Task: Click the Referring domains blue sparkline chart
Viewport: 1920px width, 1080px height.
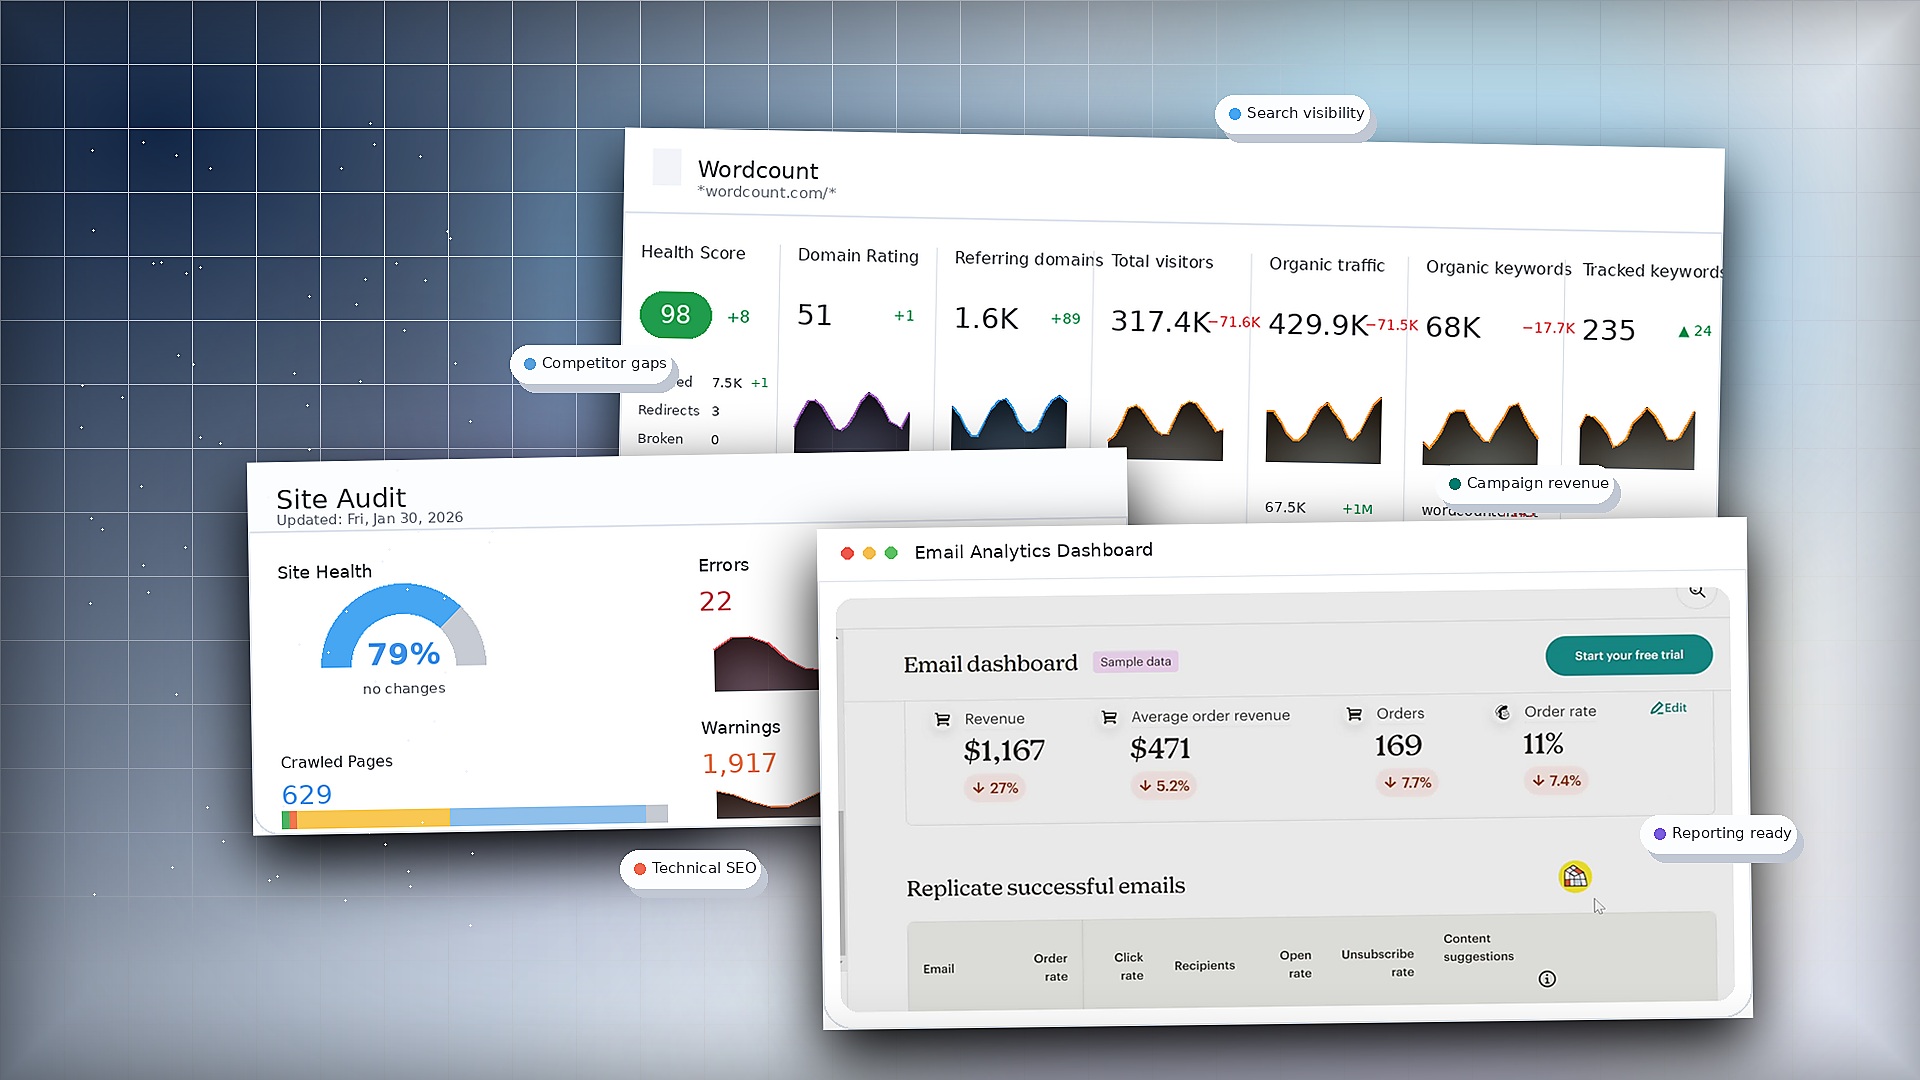Action: [1009, 423]
